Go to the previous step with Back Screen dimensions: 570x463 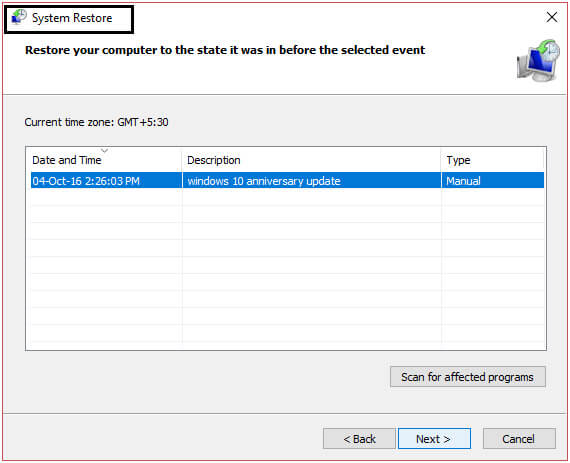359,439
